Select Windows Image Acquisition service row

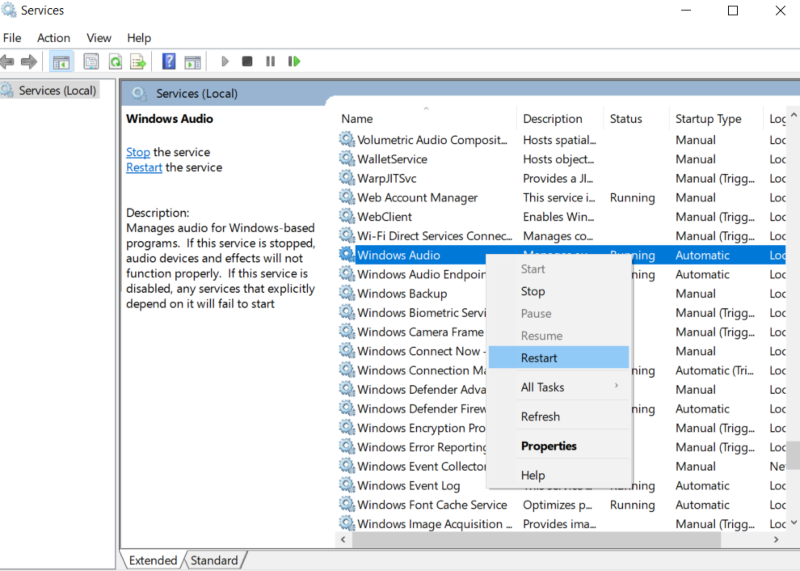pyautogui.click(x=561, y=524)
